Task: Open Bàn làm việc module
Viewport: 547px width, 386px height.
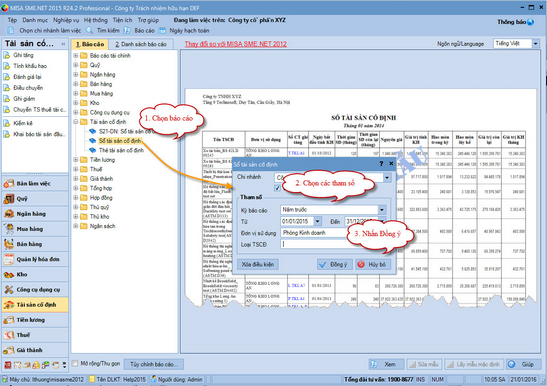Action: coord(35,184)
